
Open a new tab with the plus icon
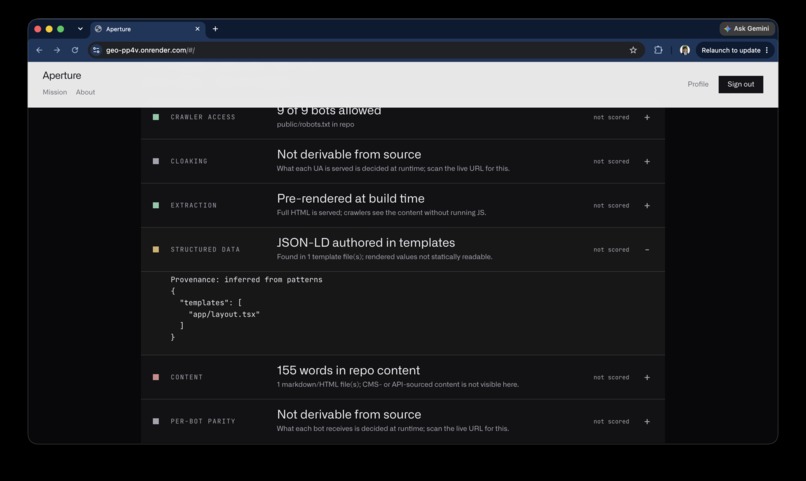pyautogui.click(x=215, y=29)
